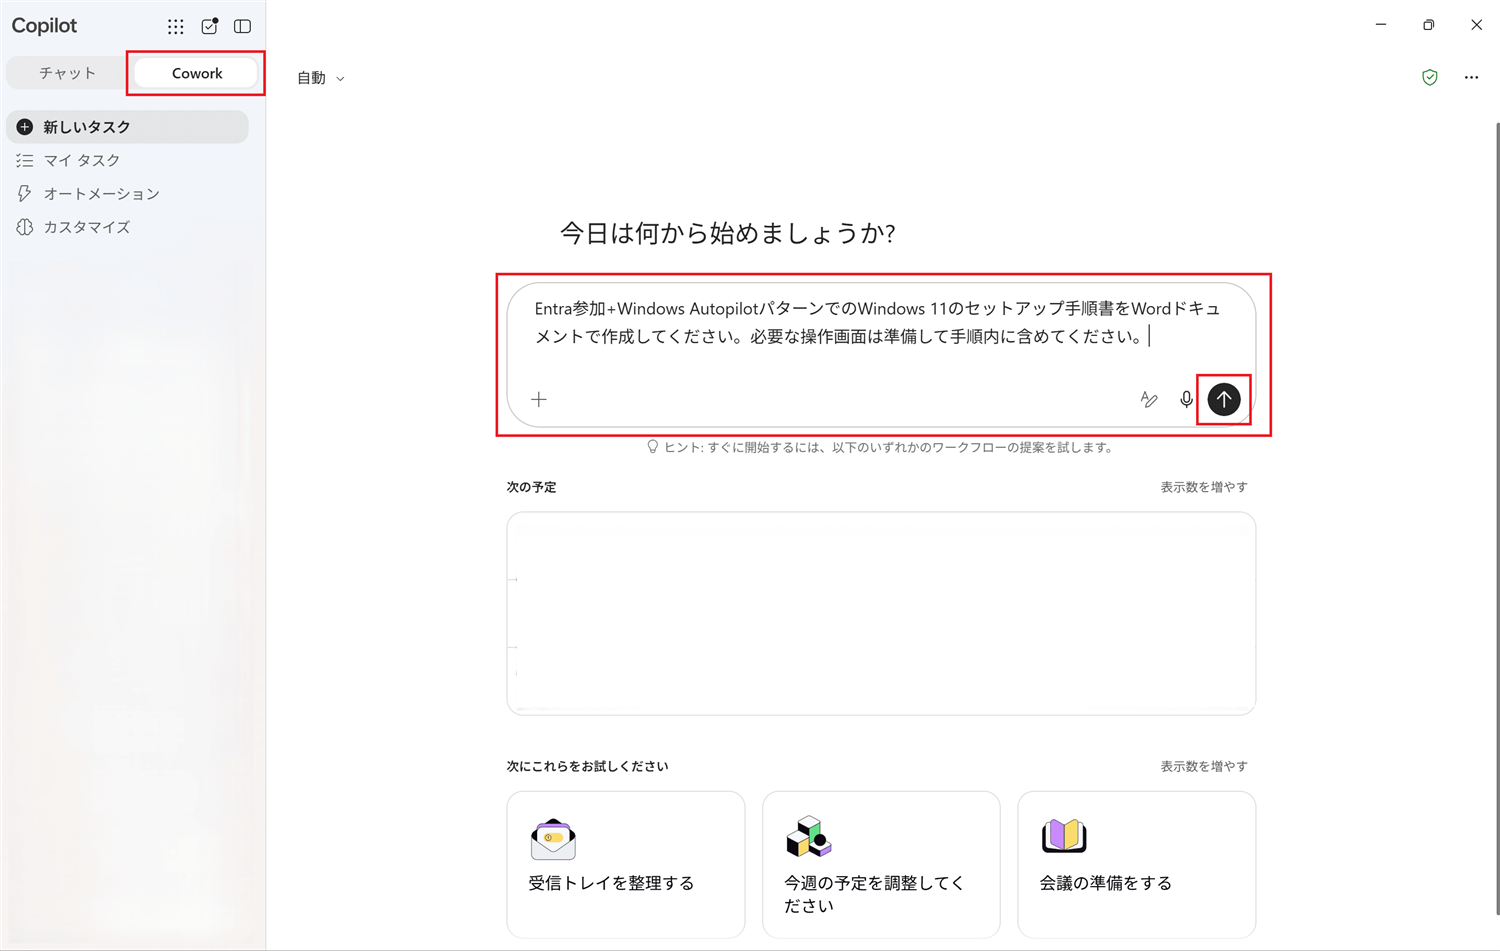
Task: Switch to the チャット tab
Action: pyautogui.click(x=67, y=73)
